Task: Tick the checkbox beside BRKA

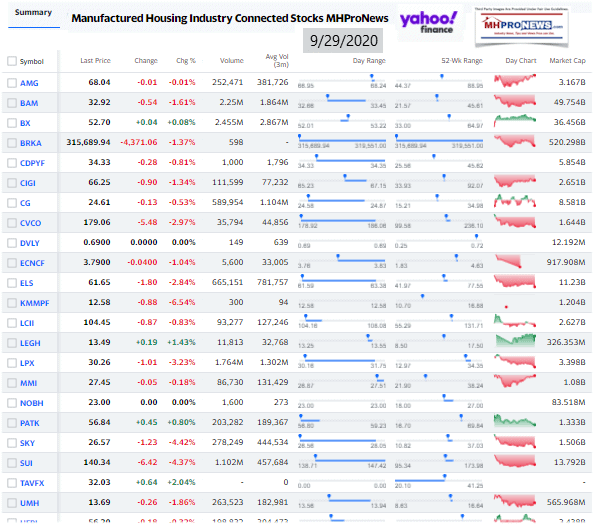Action: click(x=12, y=143)
